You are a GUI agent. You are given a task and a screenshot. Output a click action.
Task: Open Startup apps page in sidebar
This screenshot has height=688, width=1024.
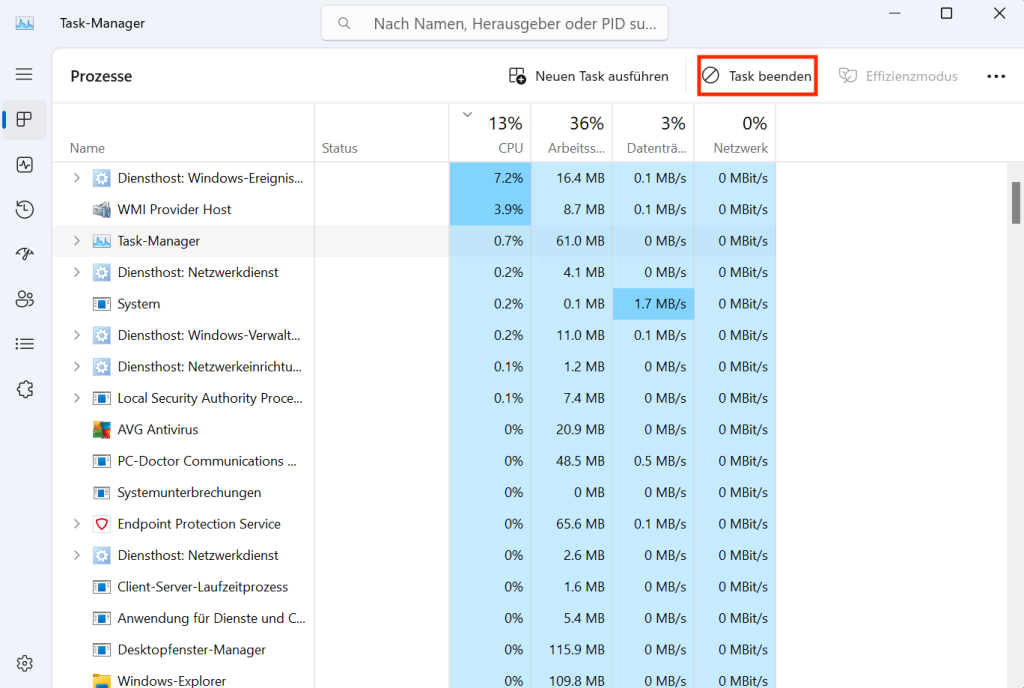25,254
